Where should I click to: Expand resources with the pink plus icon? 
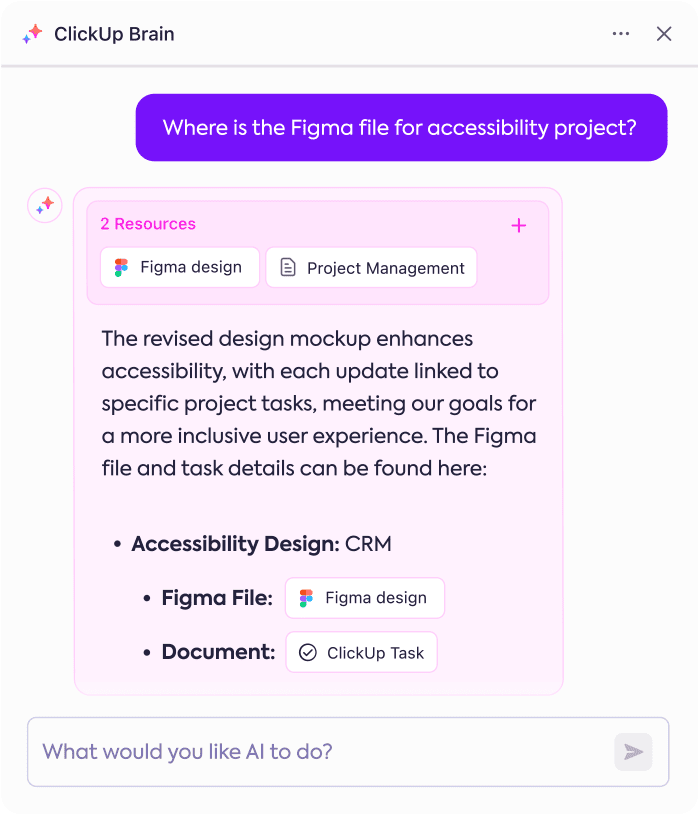pyautogui.click(x=519, y=226)
